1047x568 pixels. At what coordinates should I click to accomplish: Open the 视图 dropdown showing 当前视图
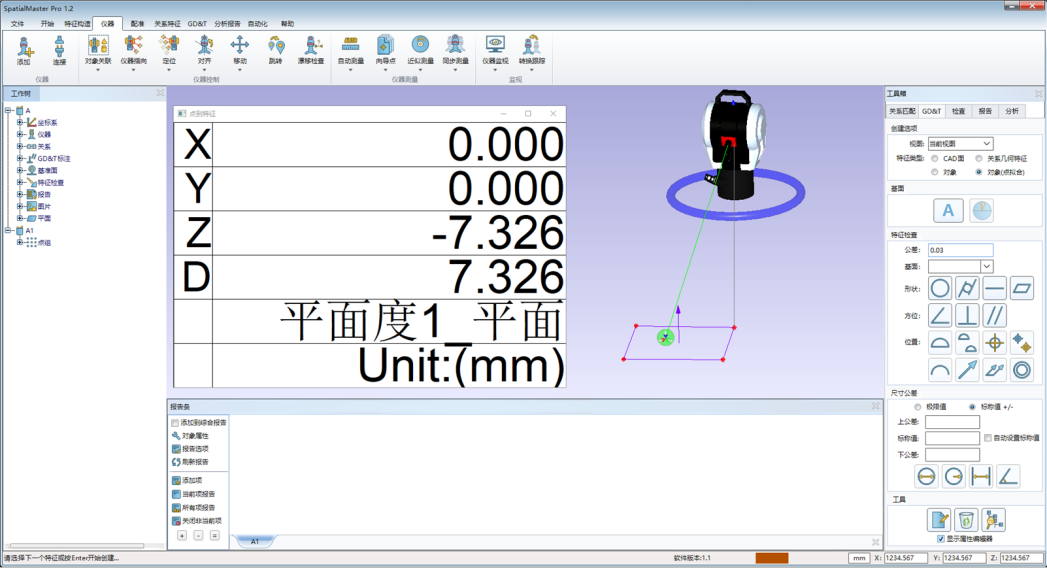pyautogui.click(x=960, y=144)
